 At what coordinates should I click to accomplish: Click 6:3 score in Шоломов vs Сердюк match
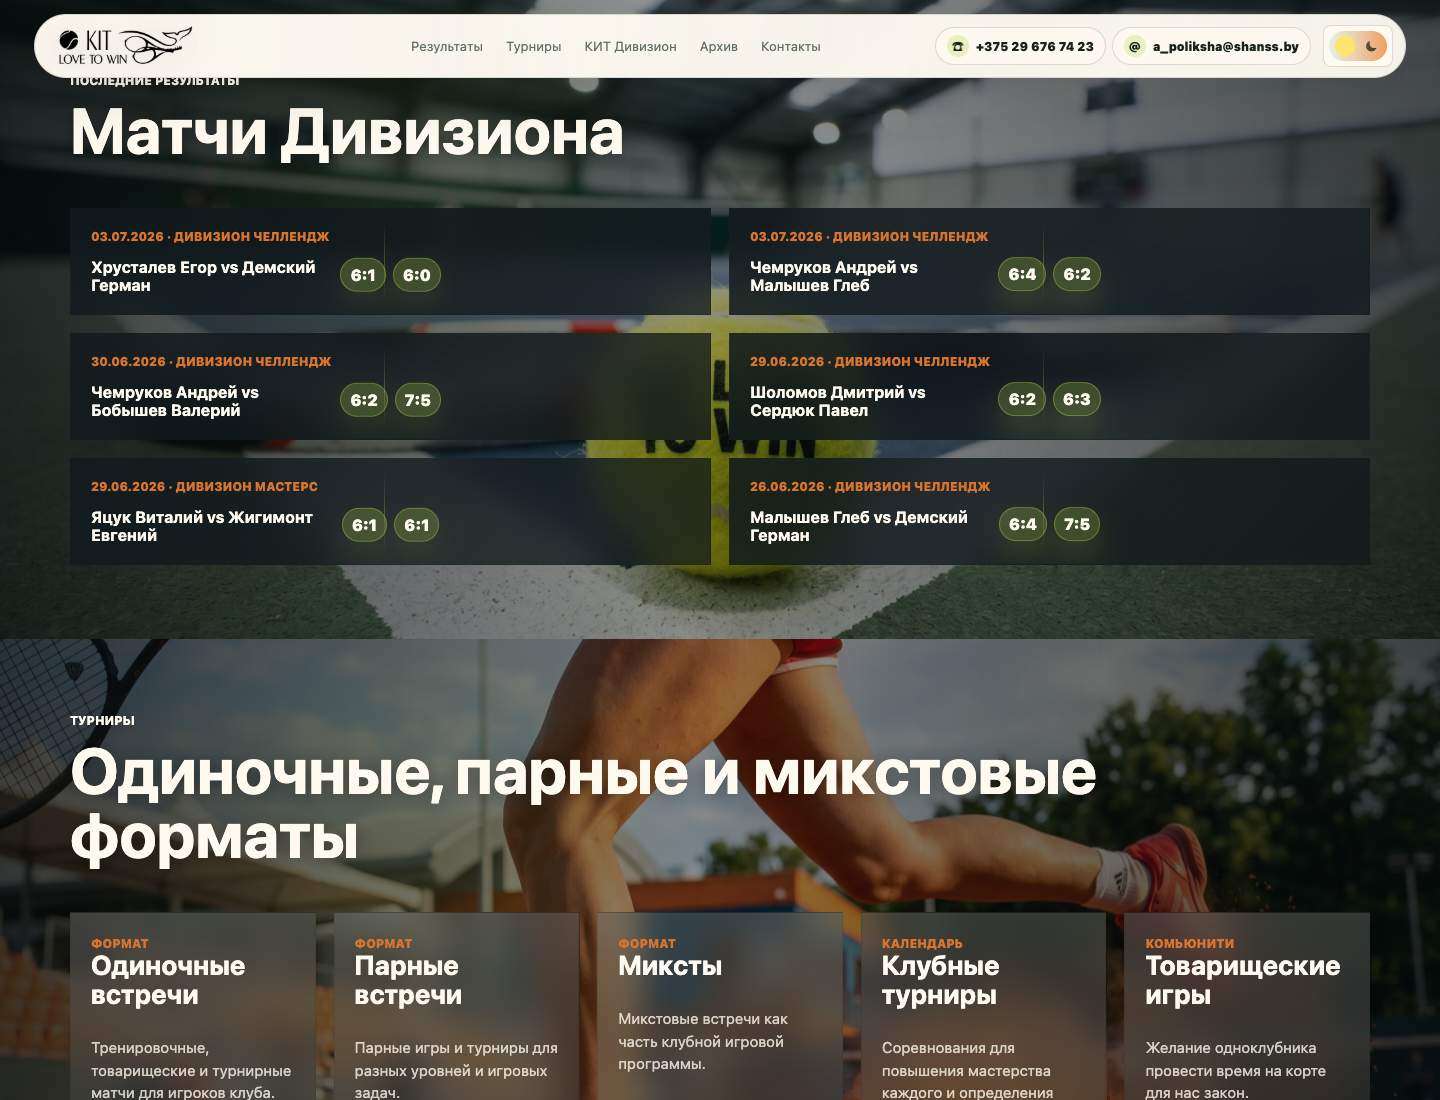click(x=1077, y=399)
